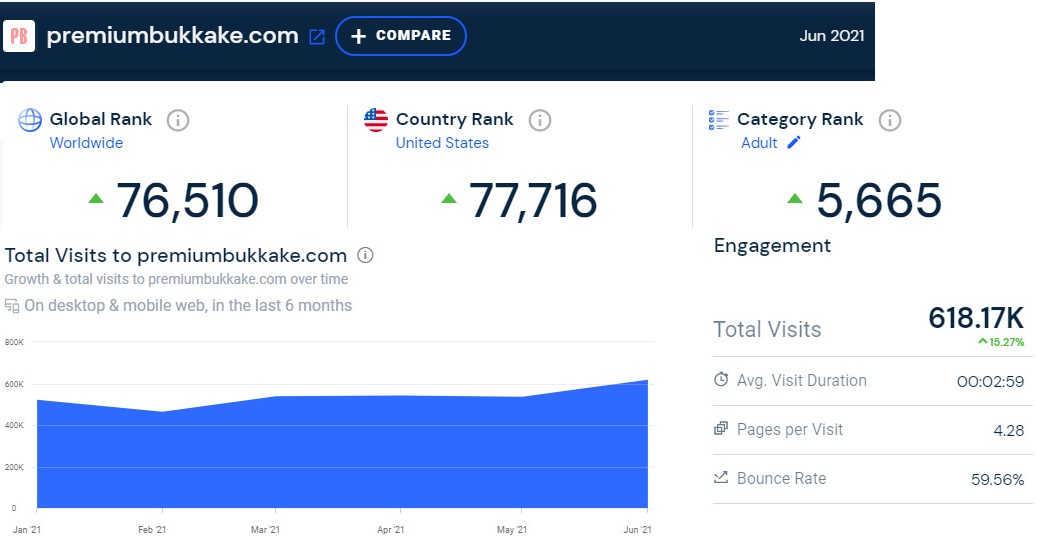1038x554 pixels.
Task: Click the Category Rank list icon
Action: 718,120
